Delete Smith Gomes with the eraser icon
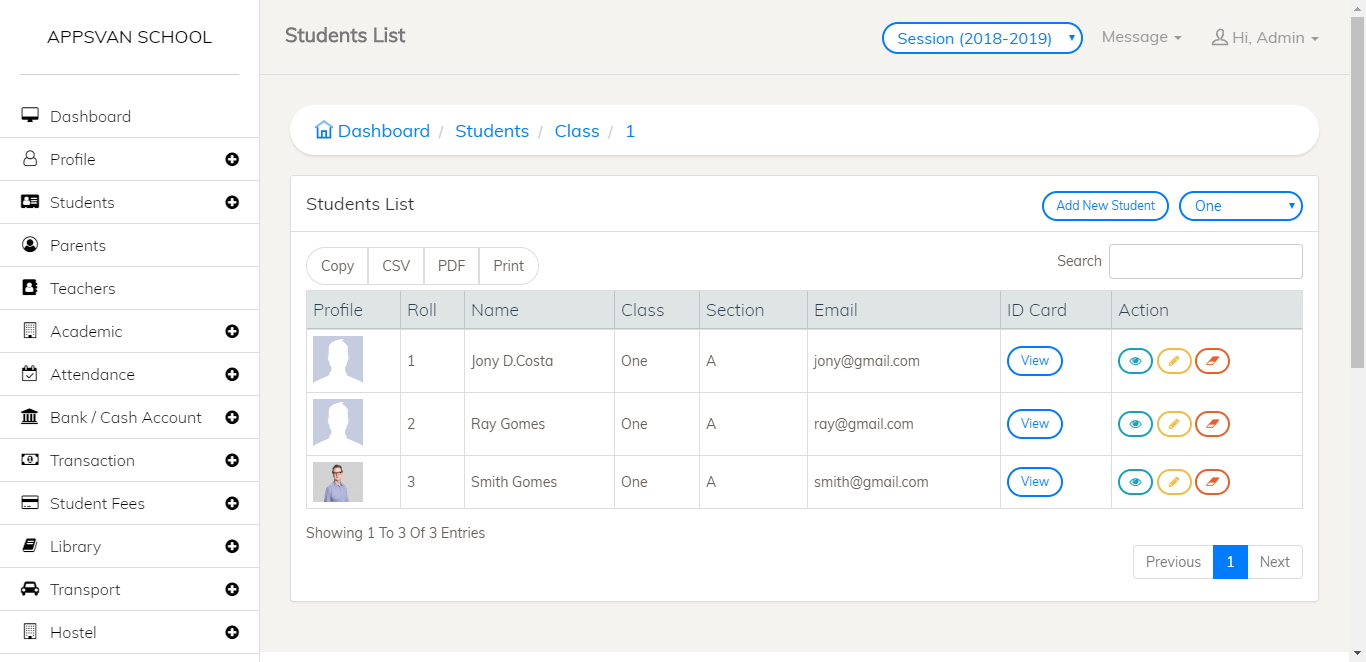The width and height of the screenshot is (1366, 662). [x=1212, y=481]
